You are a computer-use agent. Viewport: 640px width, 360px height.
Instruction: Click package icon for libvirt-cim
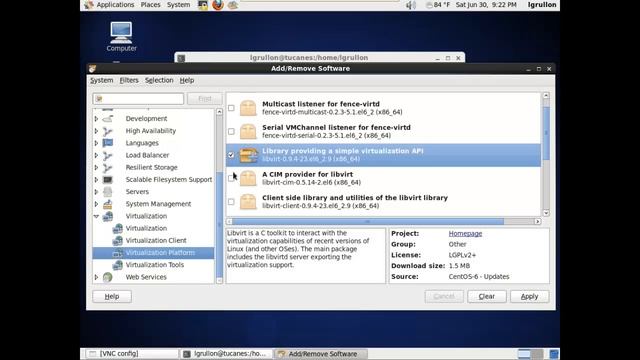(x=248, y=178)
